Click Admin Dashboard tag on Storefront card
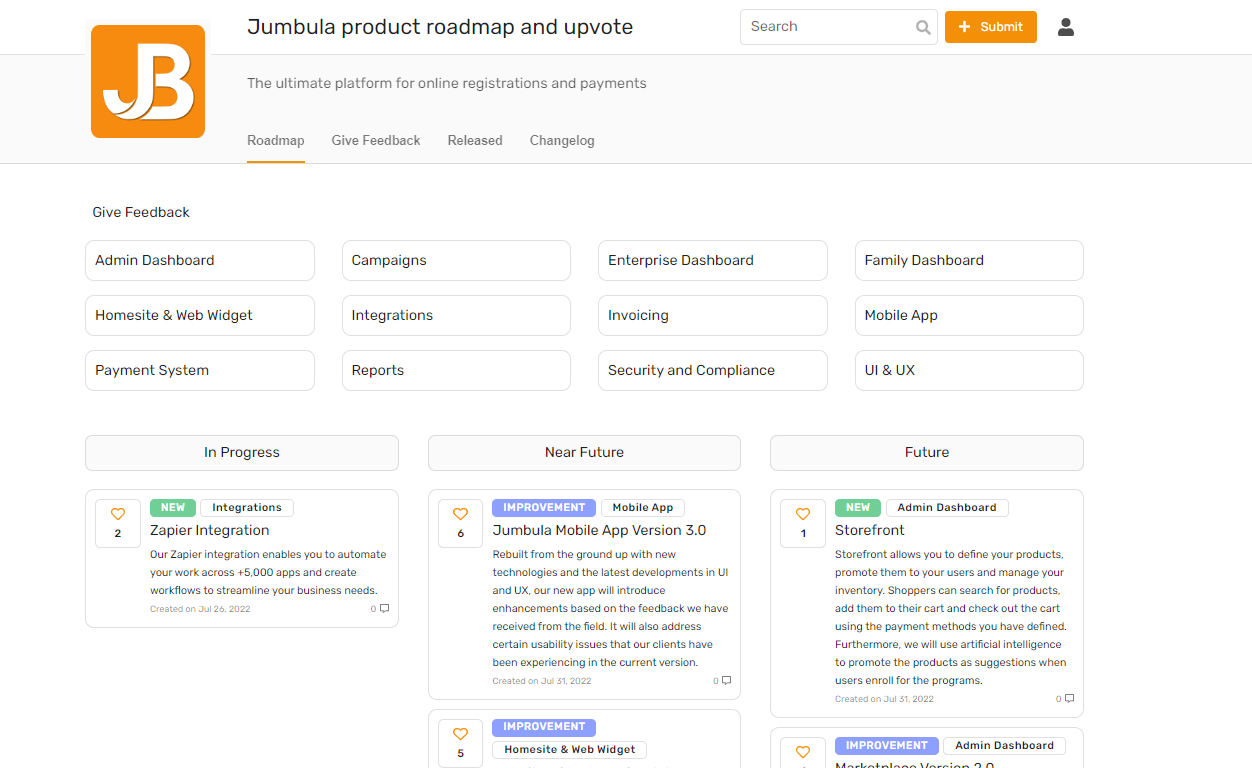The image size is (1252, 768). (947, 508)
